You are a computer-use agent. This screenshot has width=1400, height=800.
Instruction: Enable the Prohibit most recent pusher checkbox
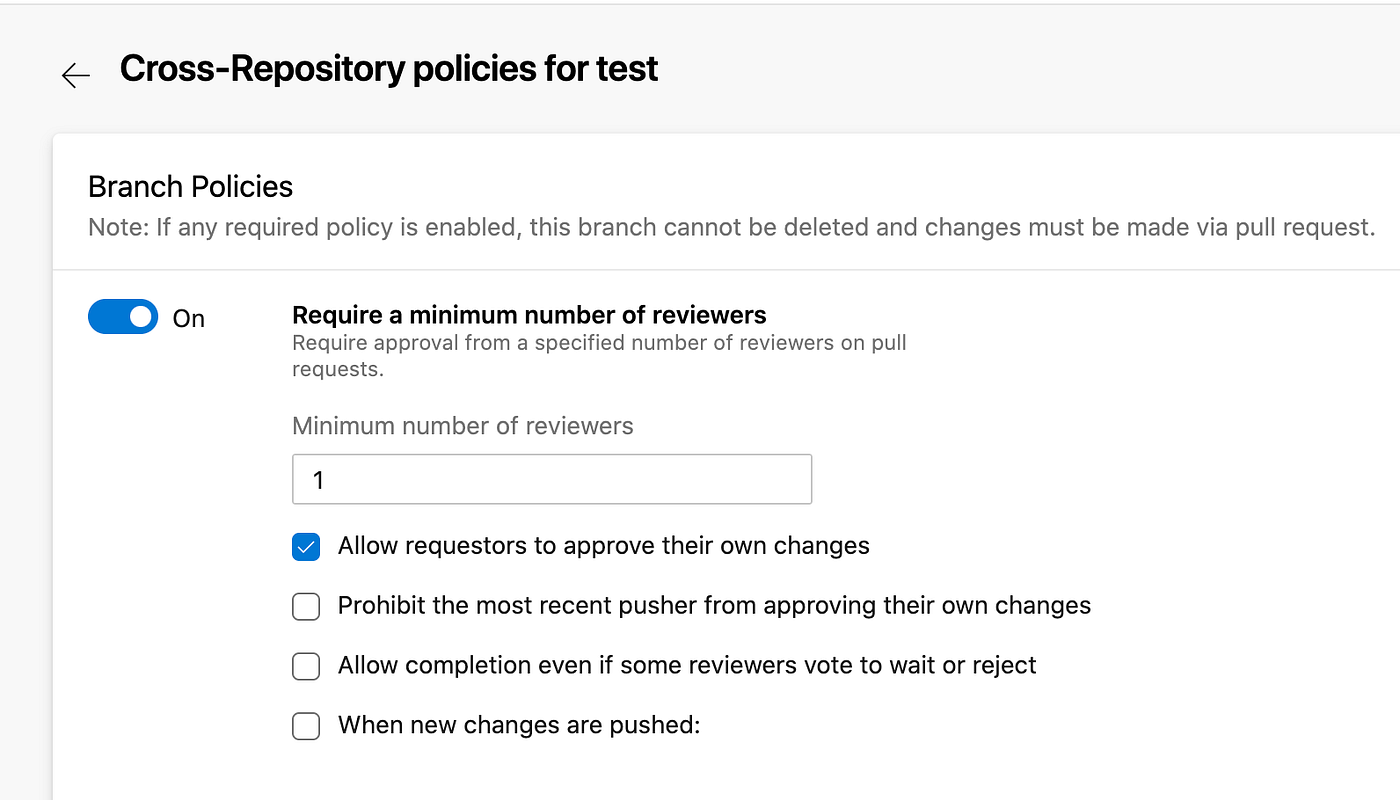pyautogui.click(x=306, y=606)
